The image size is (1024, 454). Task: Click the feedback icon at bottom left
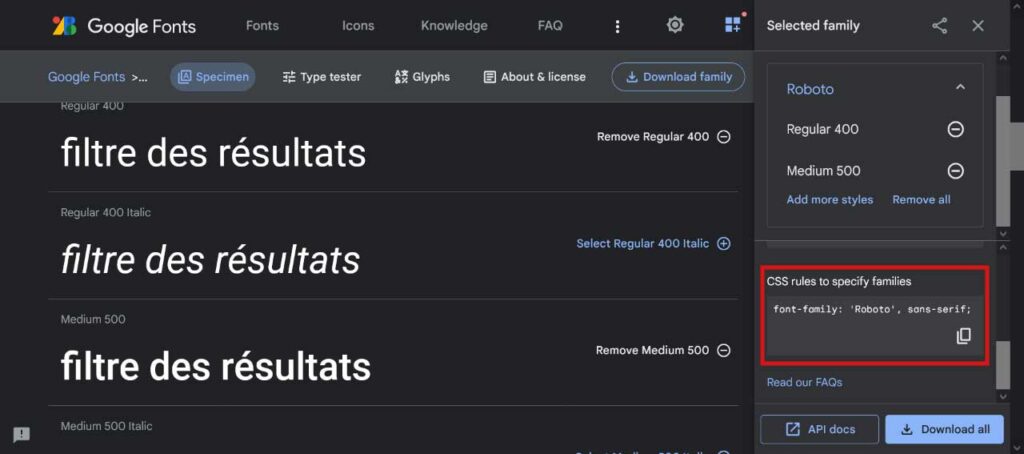coord(22,434)
